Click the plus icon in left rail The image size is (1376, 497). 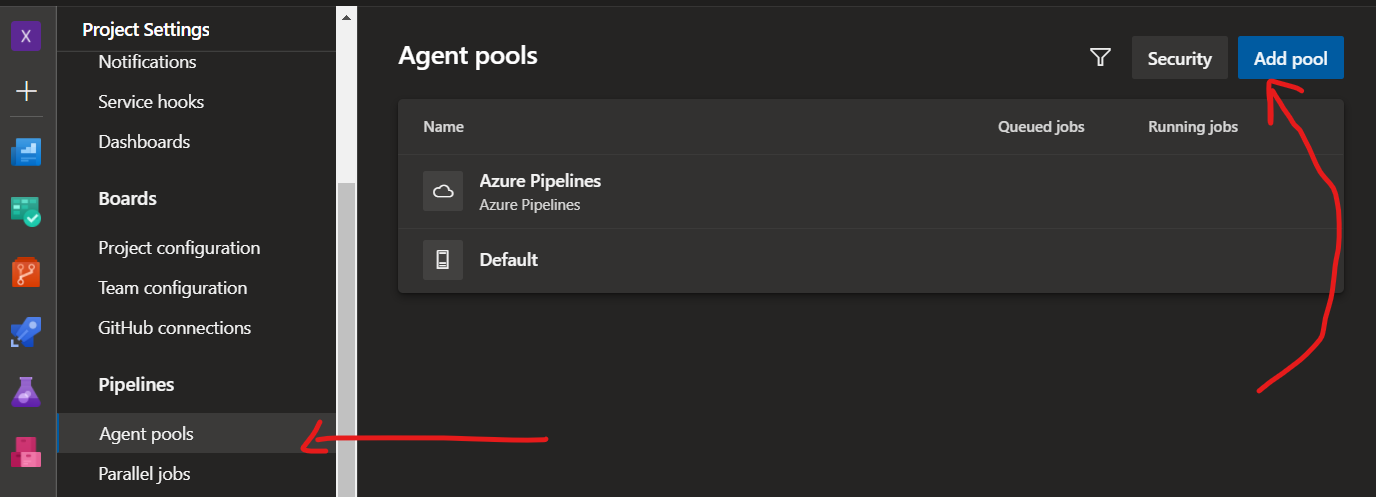pyautogui.click(x=26, y=92)
